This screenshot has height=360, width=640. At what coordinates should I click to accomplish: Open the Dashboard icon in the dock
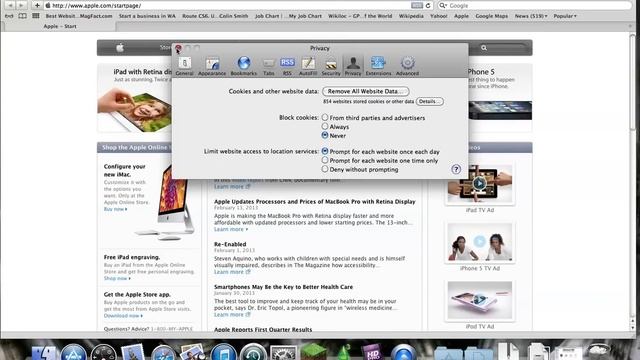point(103,353)
